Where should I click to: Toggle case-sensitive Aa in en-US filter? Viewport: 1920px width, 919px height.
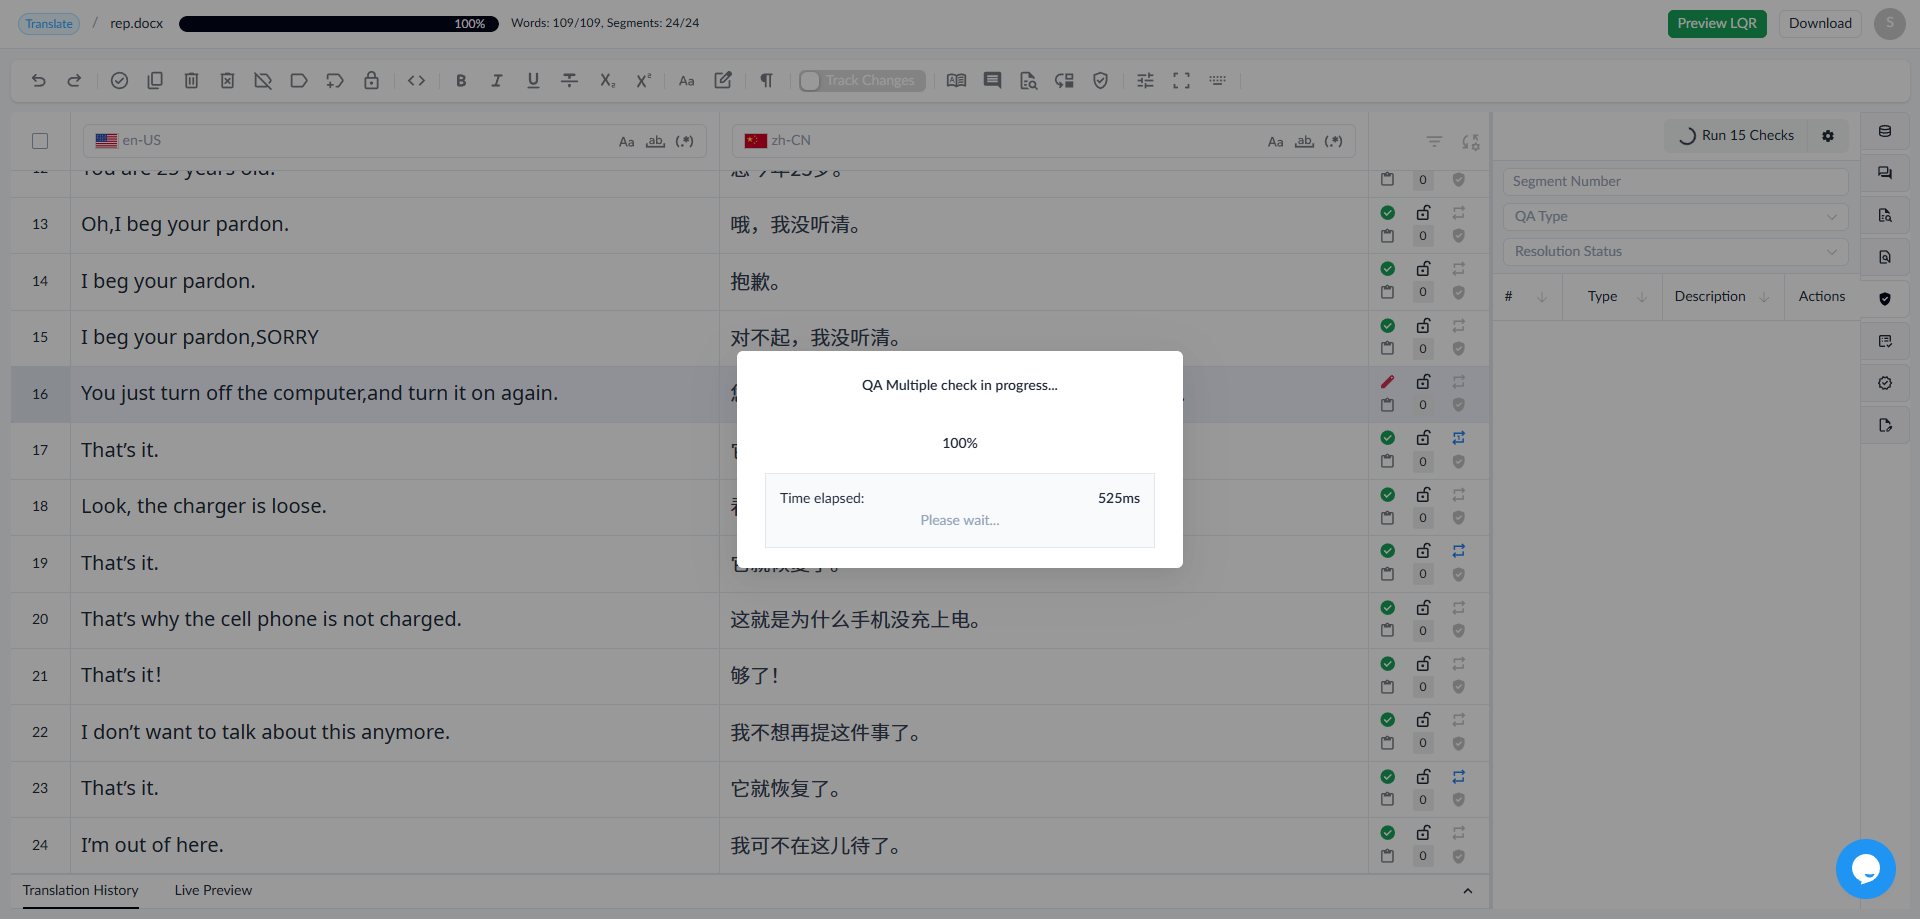coord(626,142)
